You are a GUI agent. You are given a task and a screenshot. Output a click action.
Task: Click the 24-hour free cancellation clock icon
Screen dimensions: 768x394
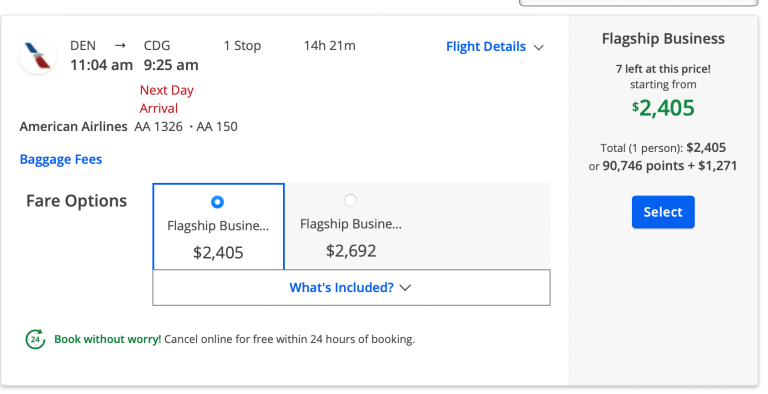pos(35,339)
